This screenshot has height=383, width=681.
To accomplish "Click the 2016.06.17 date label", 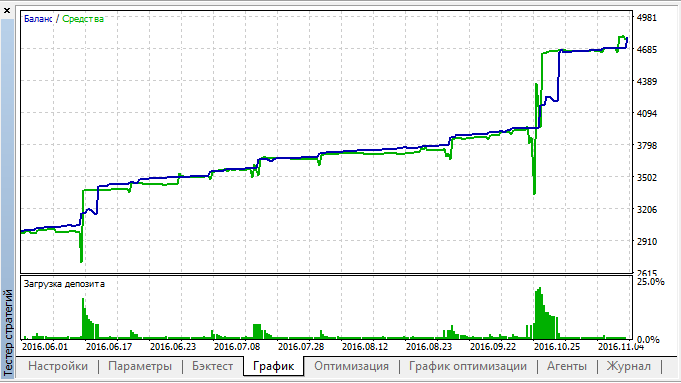I will (x=109, y=347).
